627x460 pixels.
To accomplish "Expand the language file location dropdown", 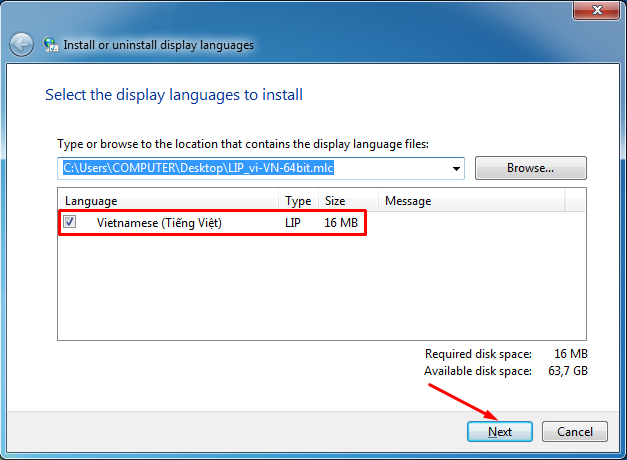I will (x=457, y=169).
